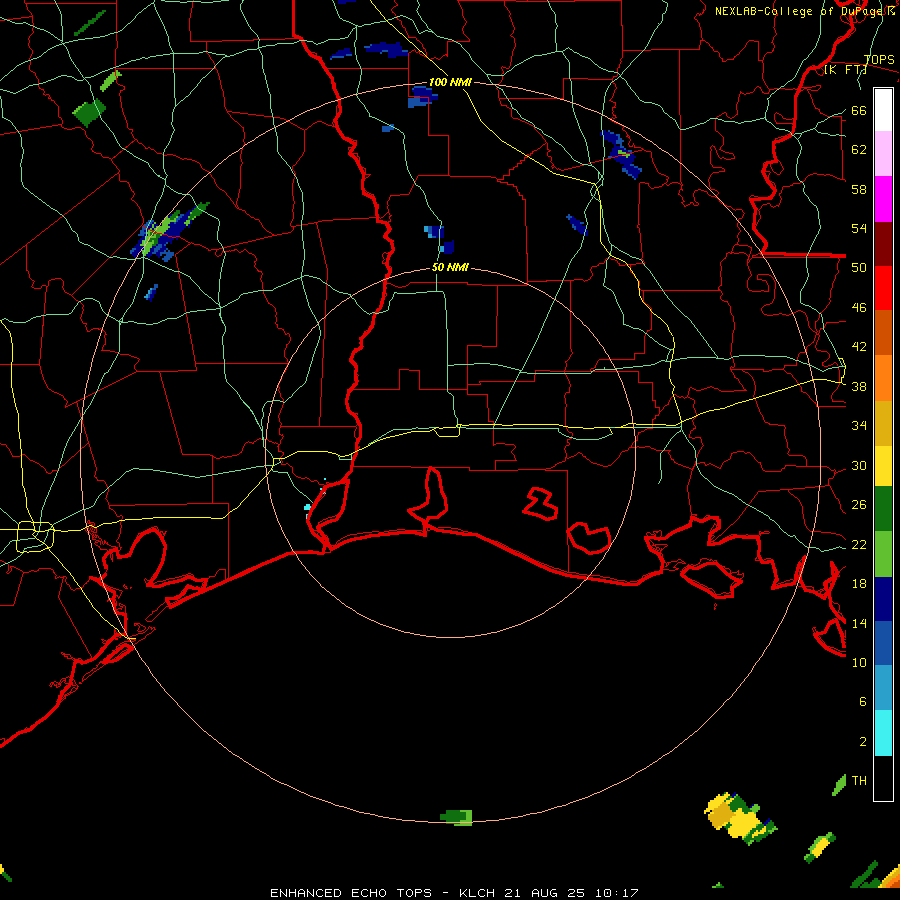Click legend value 34

[x=859, y=426]
